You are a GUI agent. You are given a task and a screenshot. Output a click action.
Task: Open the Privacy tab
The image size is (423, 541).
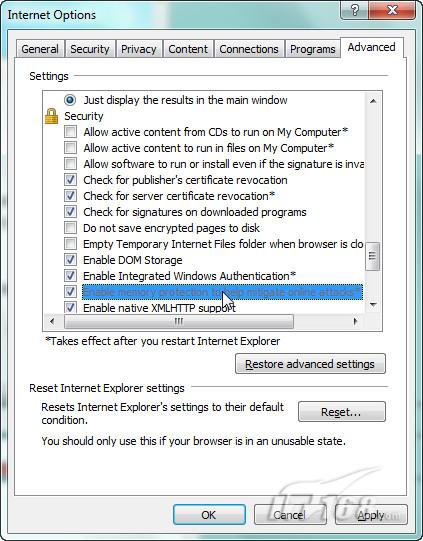click(139, 49)
